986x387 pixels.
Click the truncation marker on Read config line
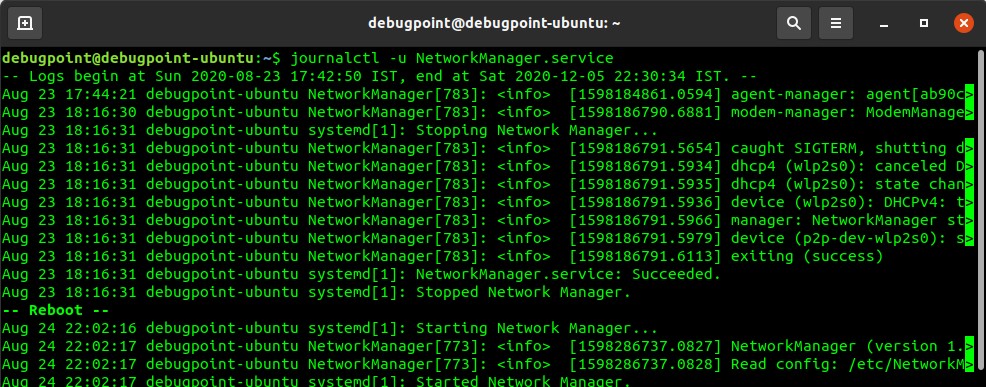pos(969,364)
